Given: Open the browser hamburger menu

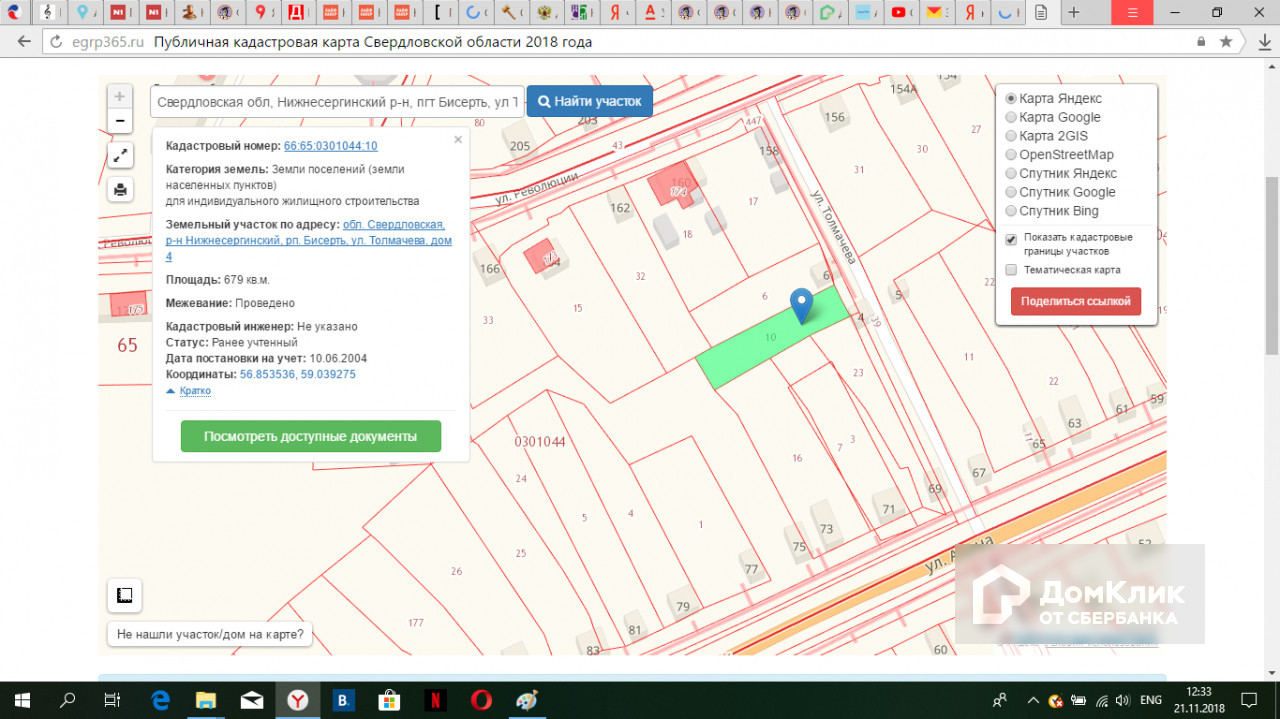Looking at the screenshot, I should click(x=1132, y=12).
